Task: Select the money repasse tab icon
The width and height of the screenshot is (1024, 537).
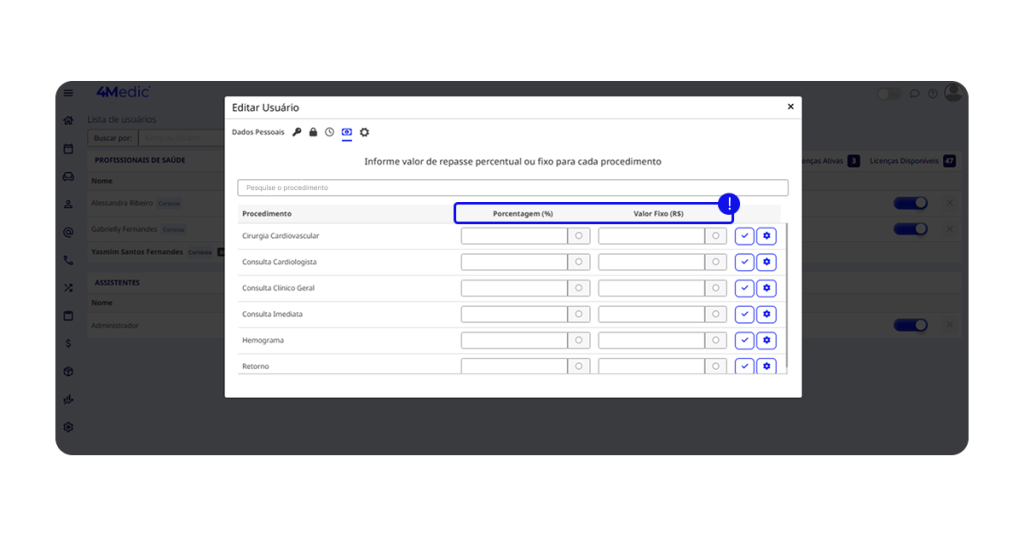Action: (x=347, y=132)
